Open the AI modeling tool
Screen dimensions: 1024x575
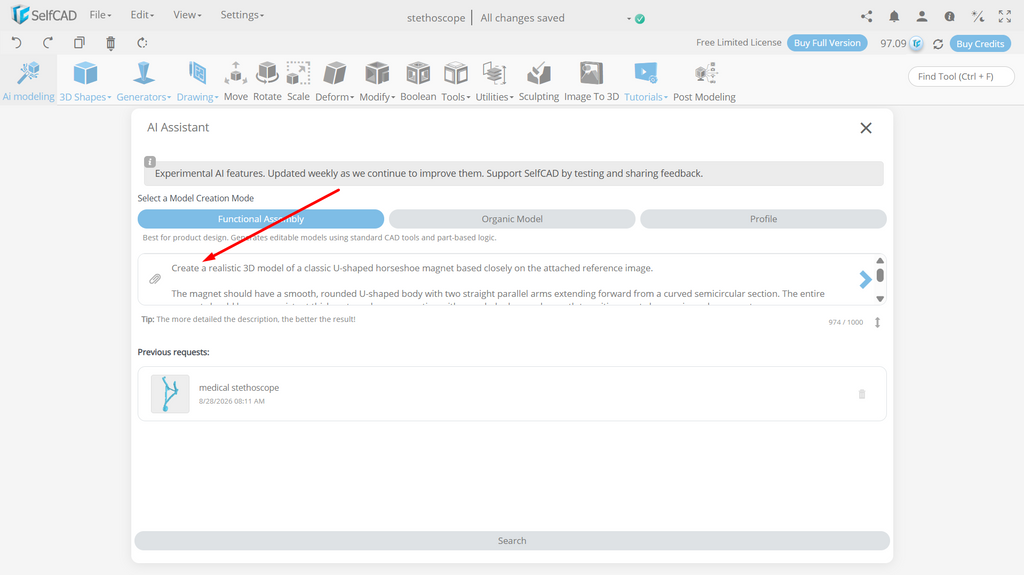pyautogui.click(x=28, y=81)
